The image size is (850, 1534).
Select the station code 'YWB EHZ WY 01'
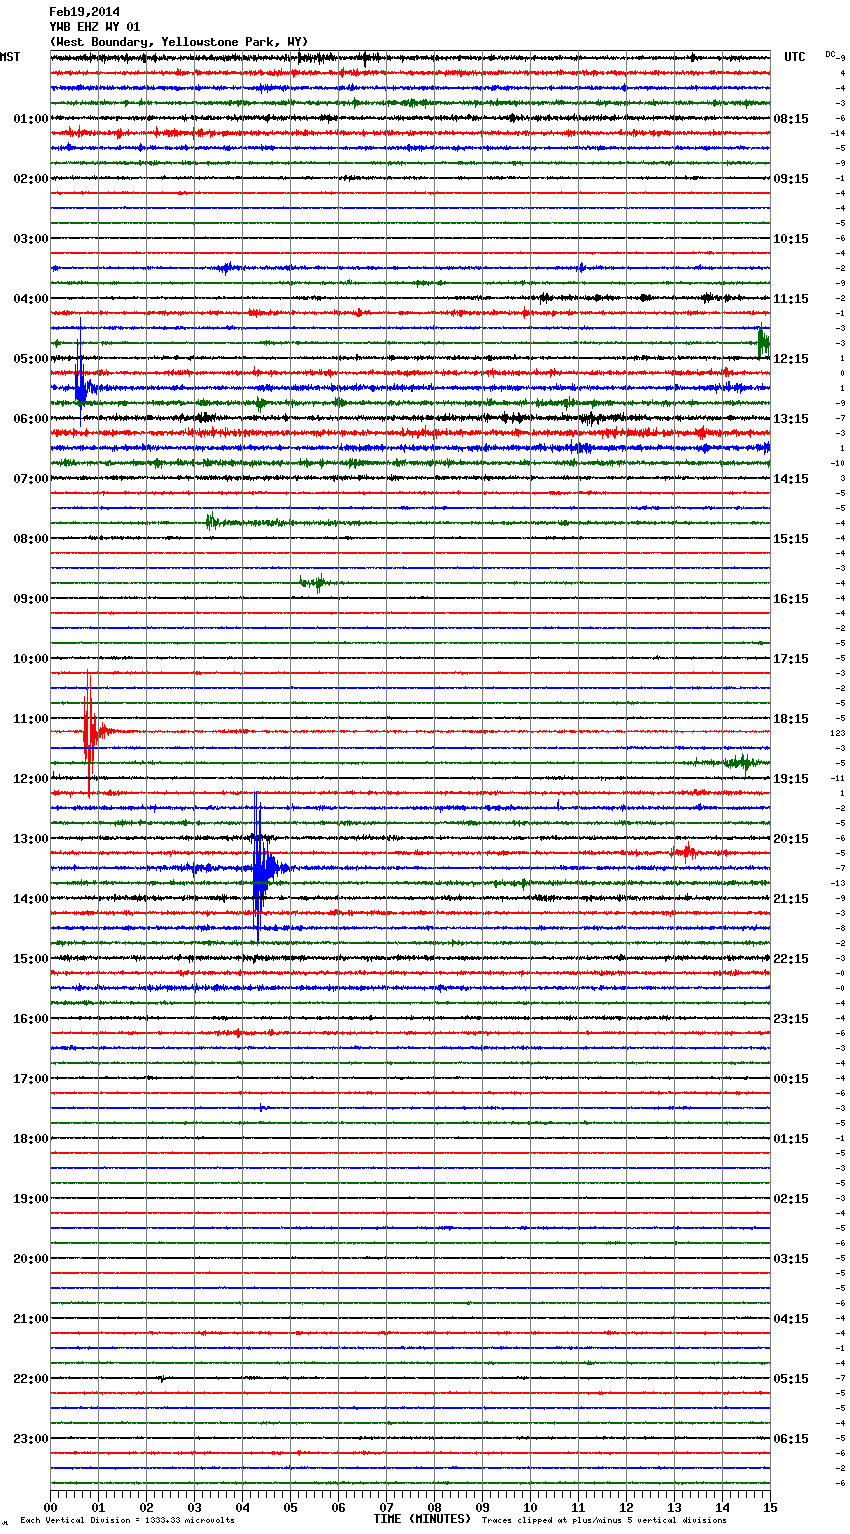(x=95, y=27)
